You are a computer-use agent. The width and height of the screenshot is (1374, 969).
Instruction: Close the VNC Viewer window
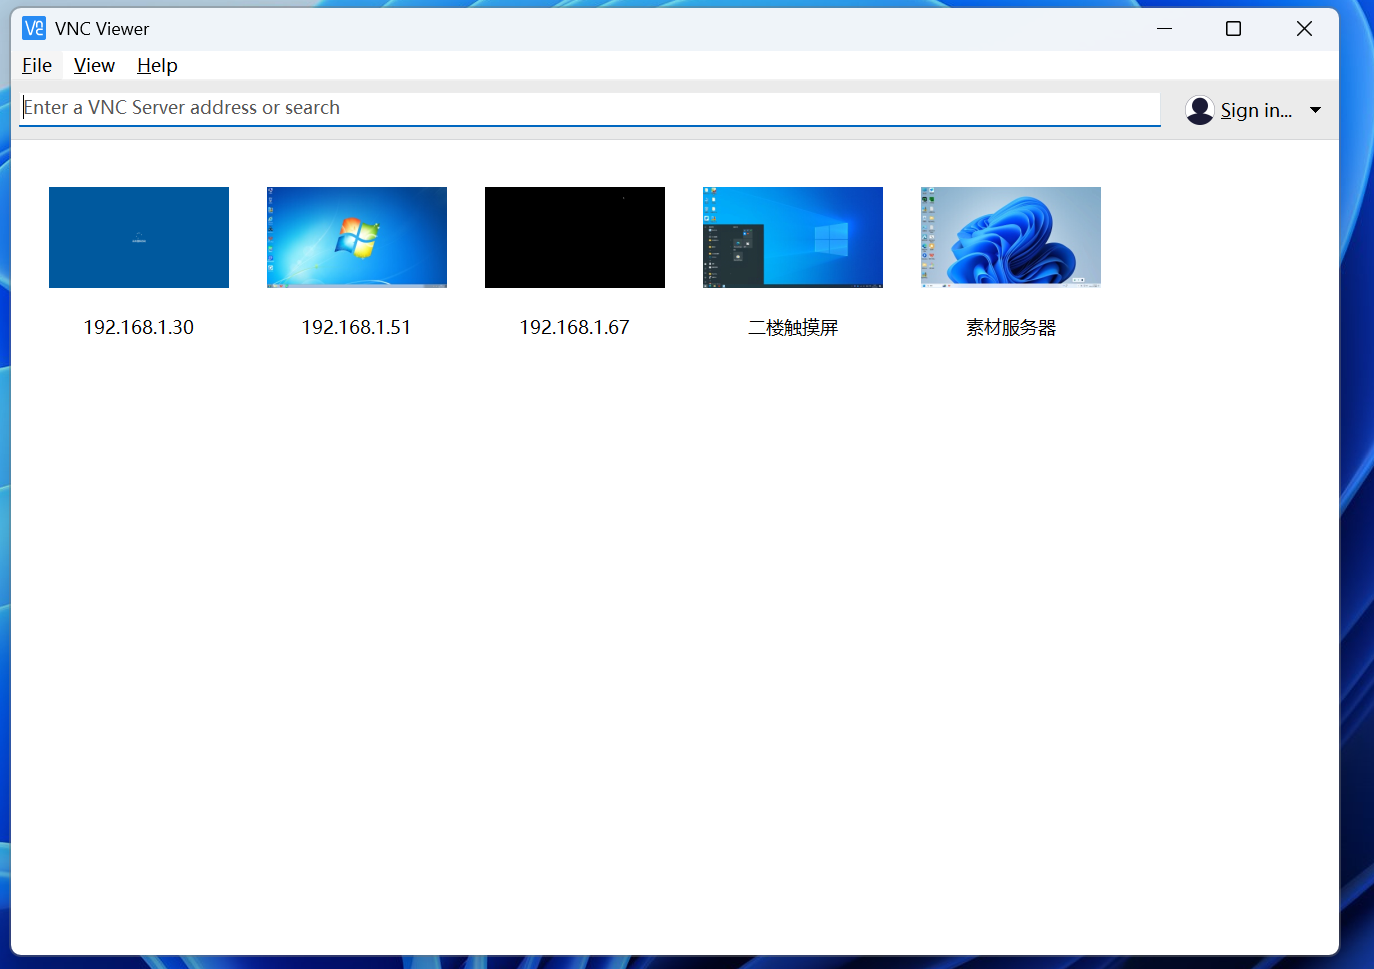coord(1304,28)
